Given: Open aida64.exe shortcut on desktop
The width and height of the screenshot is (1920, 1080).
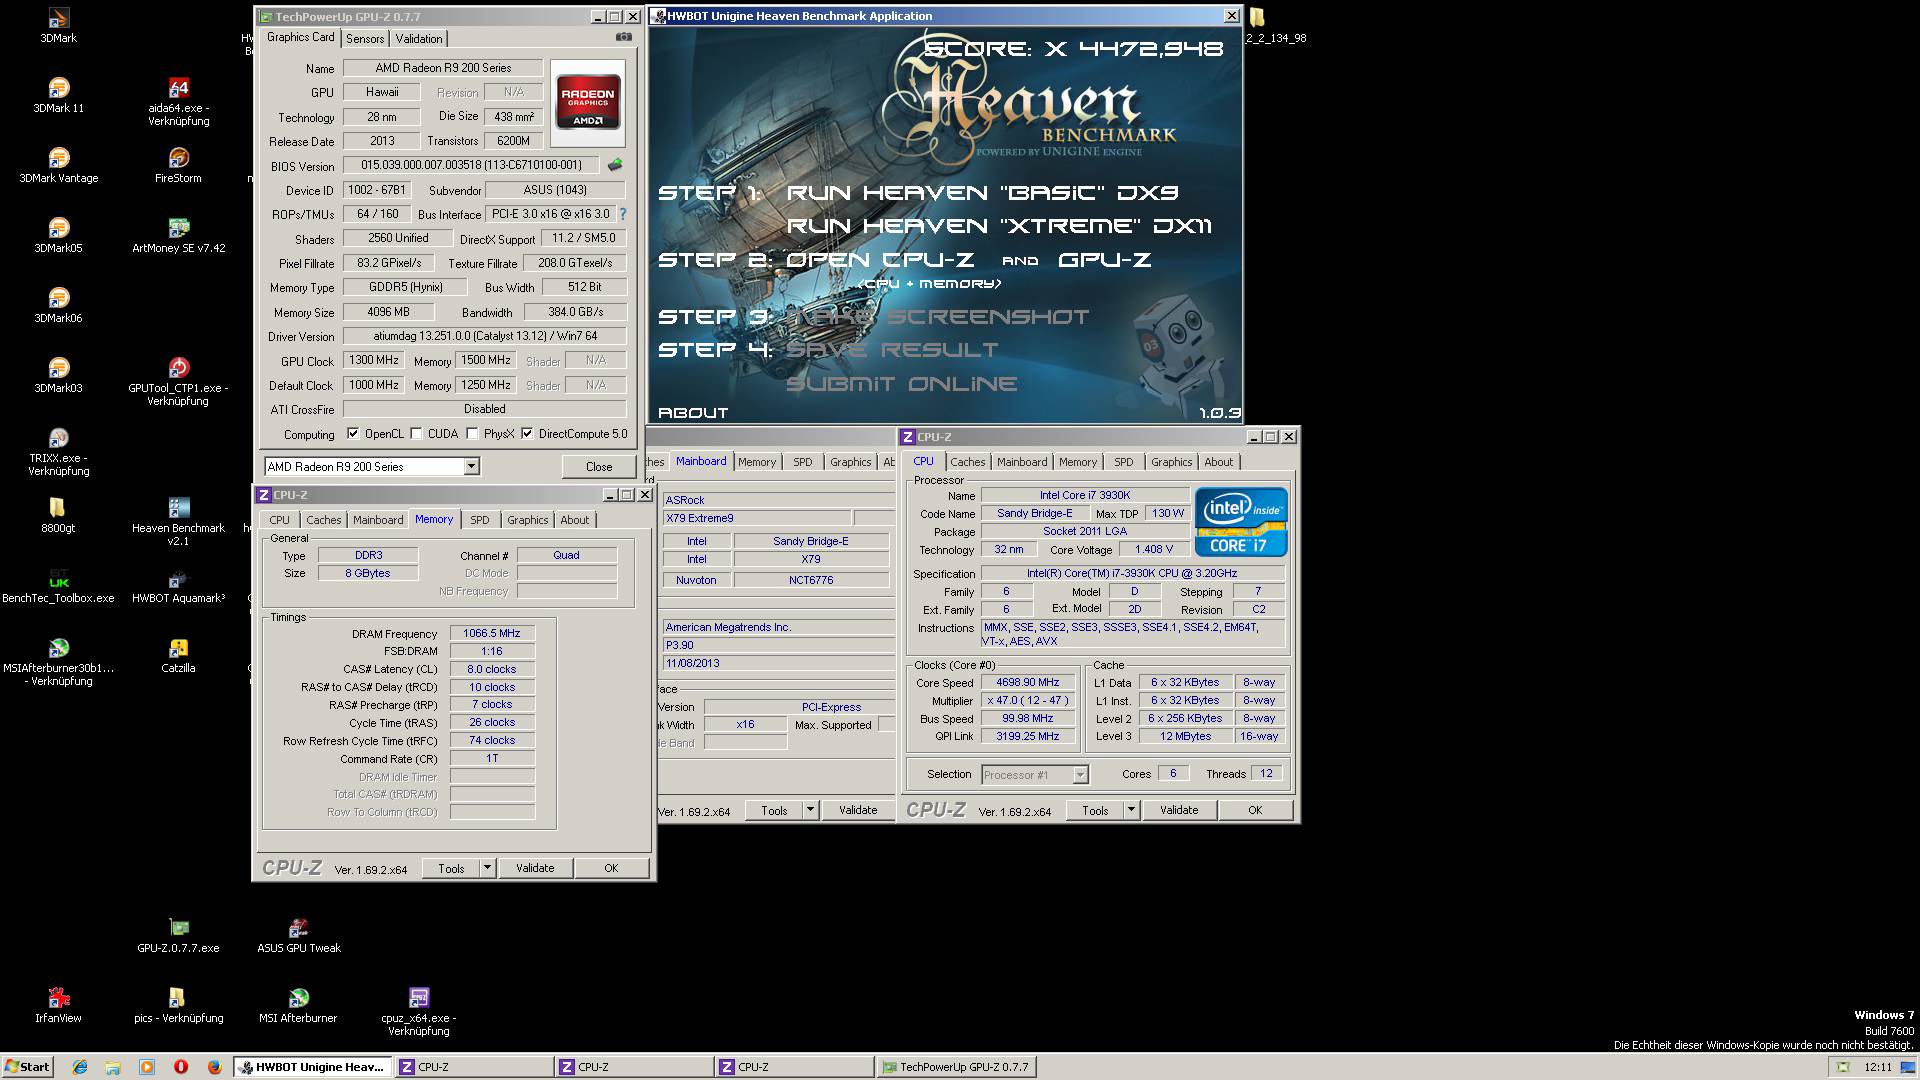Looking at the screenshot, I should (178, 101).
